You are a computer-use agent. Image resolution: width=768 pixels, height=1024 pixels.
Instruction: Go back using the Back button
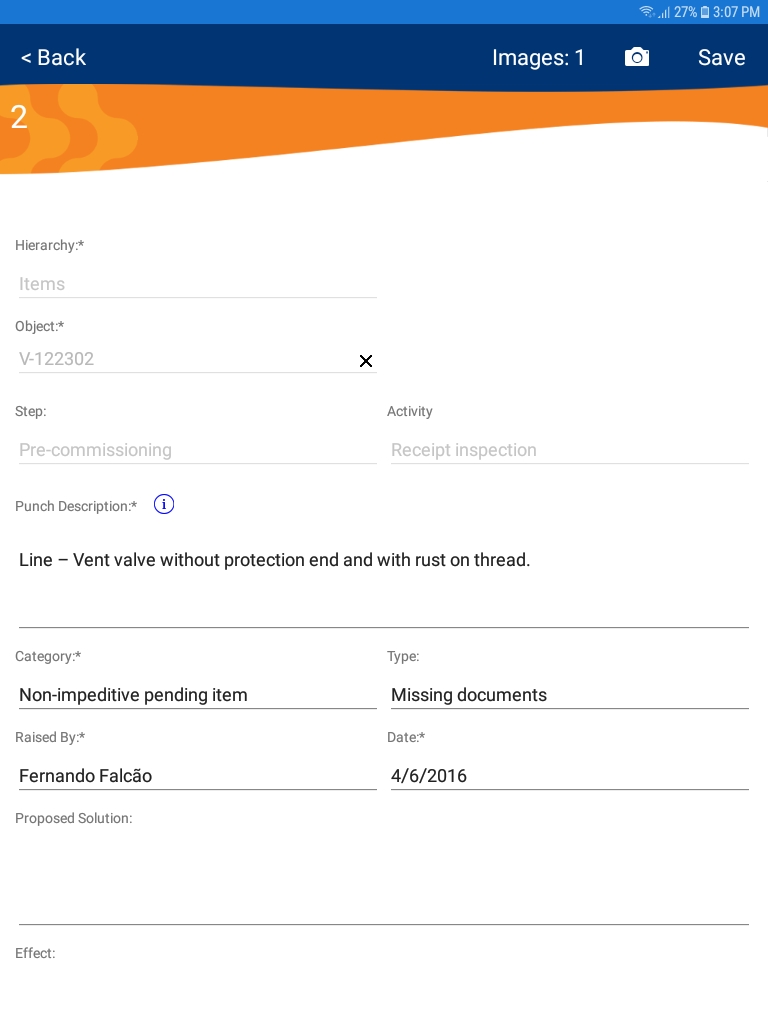pos(53,57)
